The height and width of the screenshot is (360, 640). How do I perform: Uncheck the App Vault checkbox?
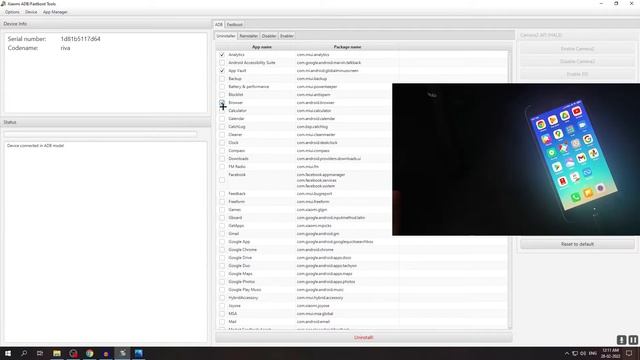(222, 71)
